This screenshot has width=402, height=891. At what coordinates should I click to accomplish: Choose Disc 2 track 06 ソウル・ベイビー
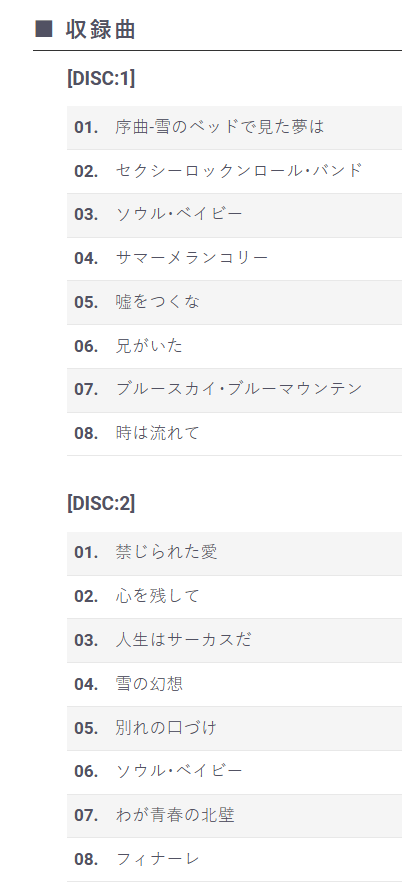(x=234, y=772)
